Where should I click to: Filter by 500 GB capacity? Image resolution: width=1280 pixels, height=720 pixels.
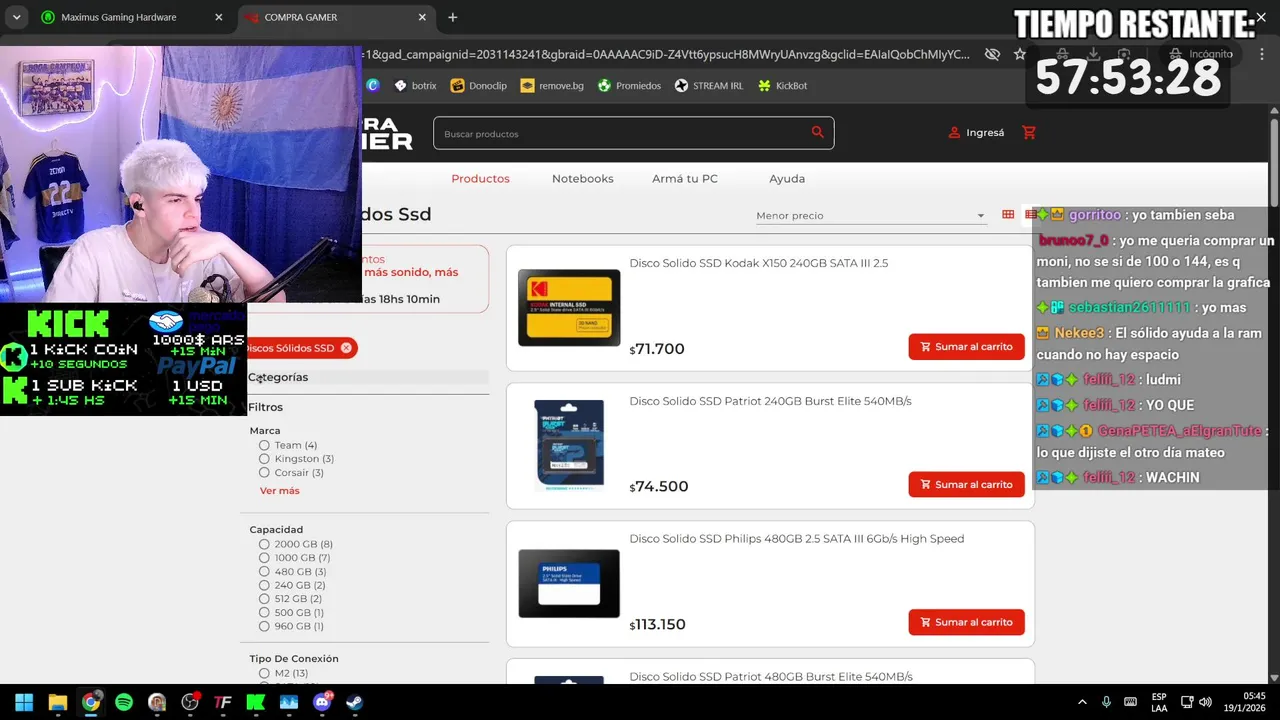[264, 612]
